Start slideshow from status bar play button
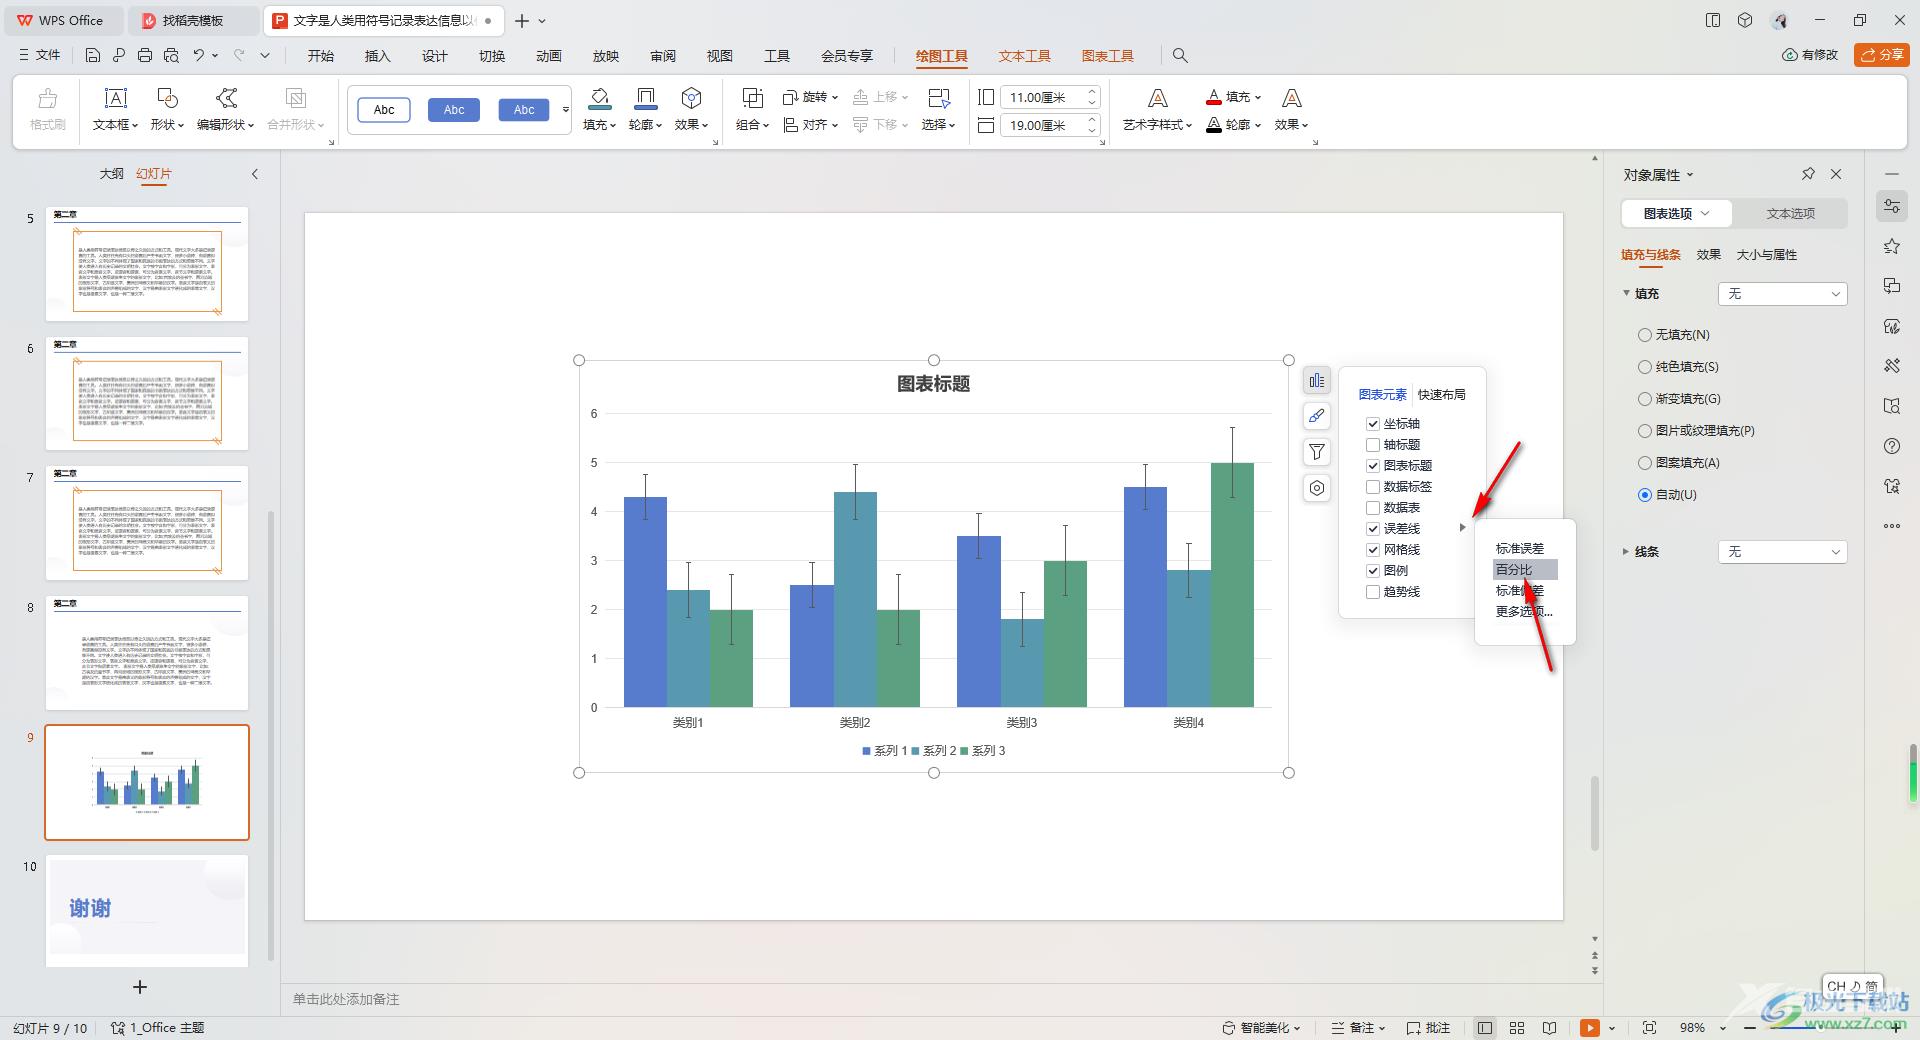This screenshot has height=1040, width=1920. coord(1590,1028)
